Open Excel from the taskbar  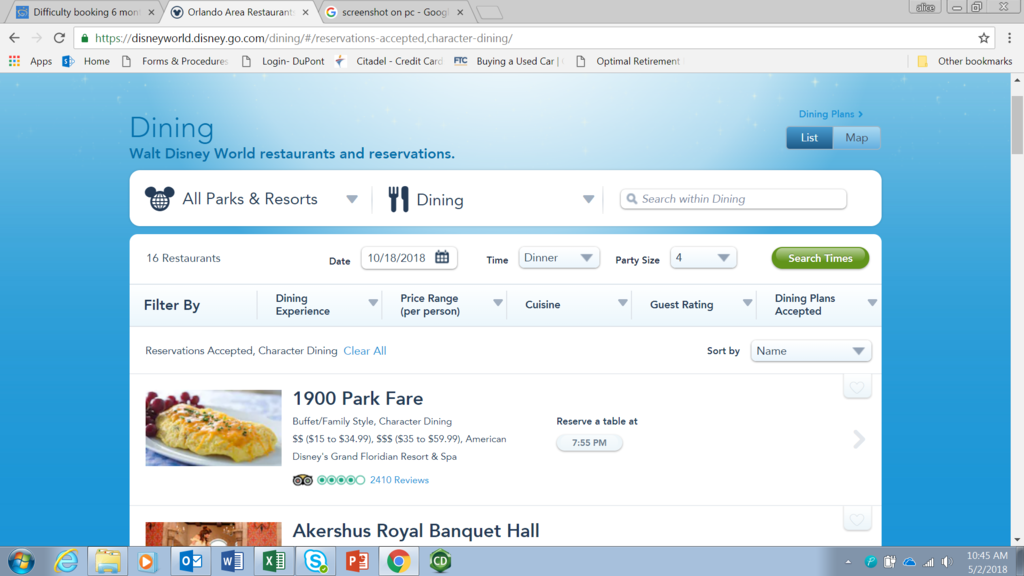point(273,561)
